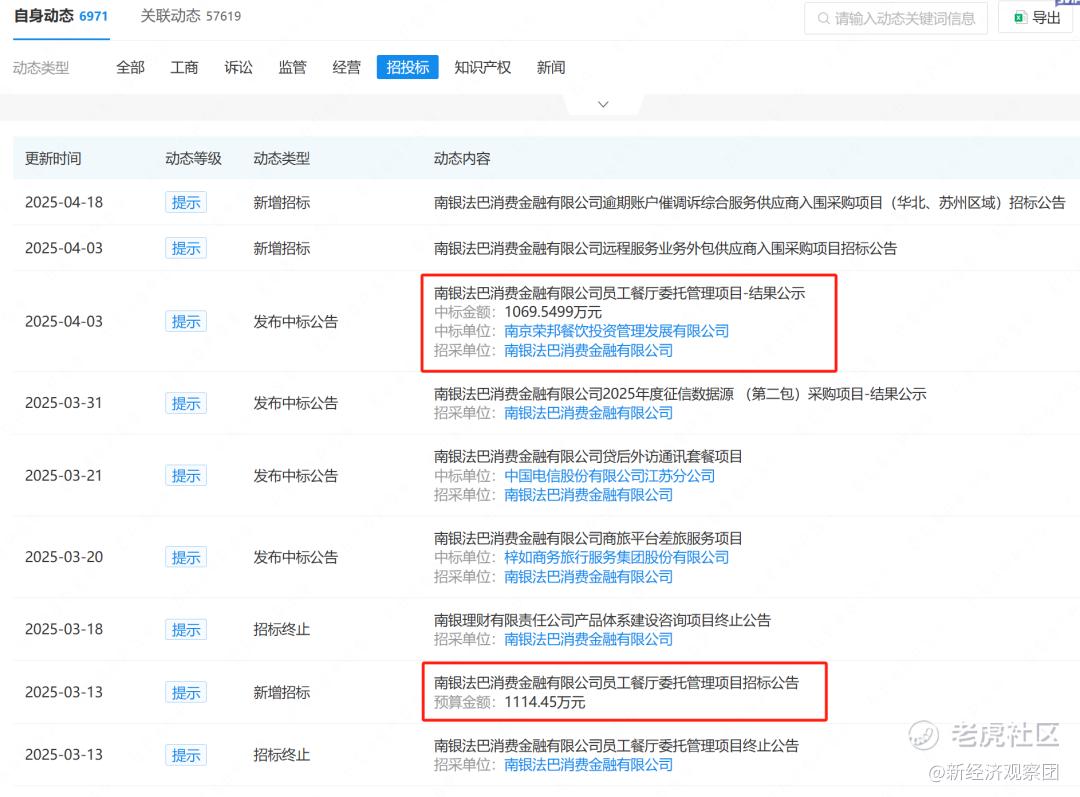Image resolution: width=1080 pixels, height=797 pixels.
Task: Click 发布中标公告 type in 2025-03-31 row
Action: [295, 403]
